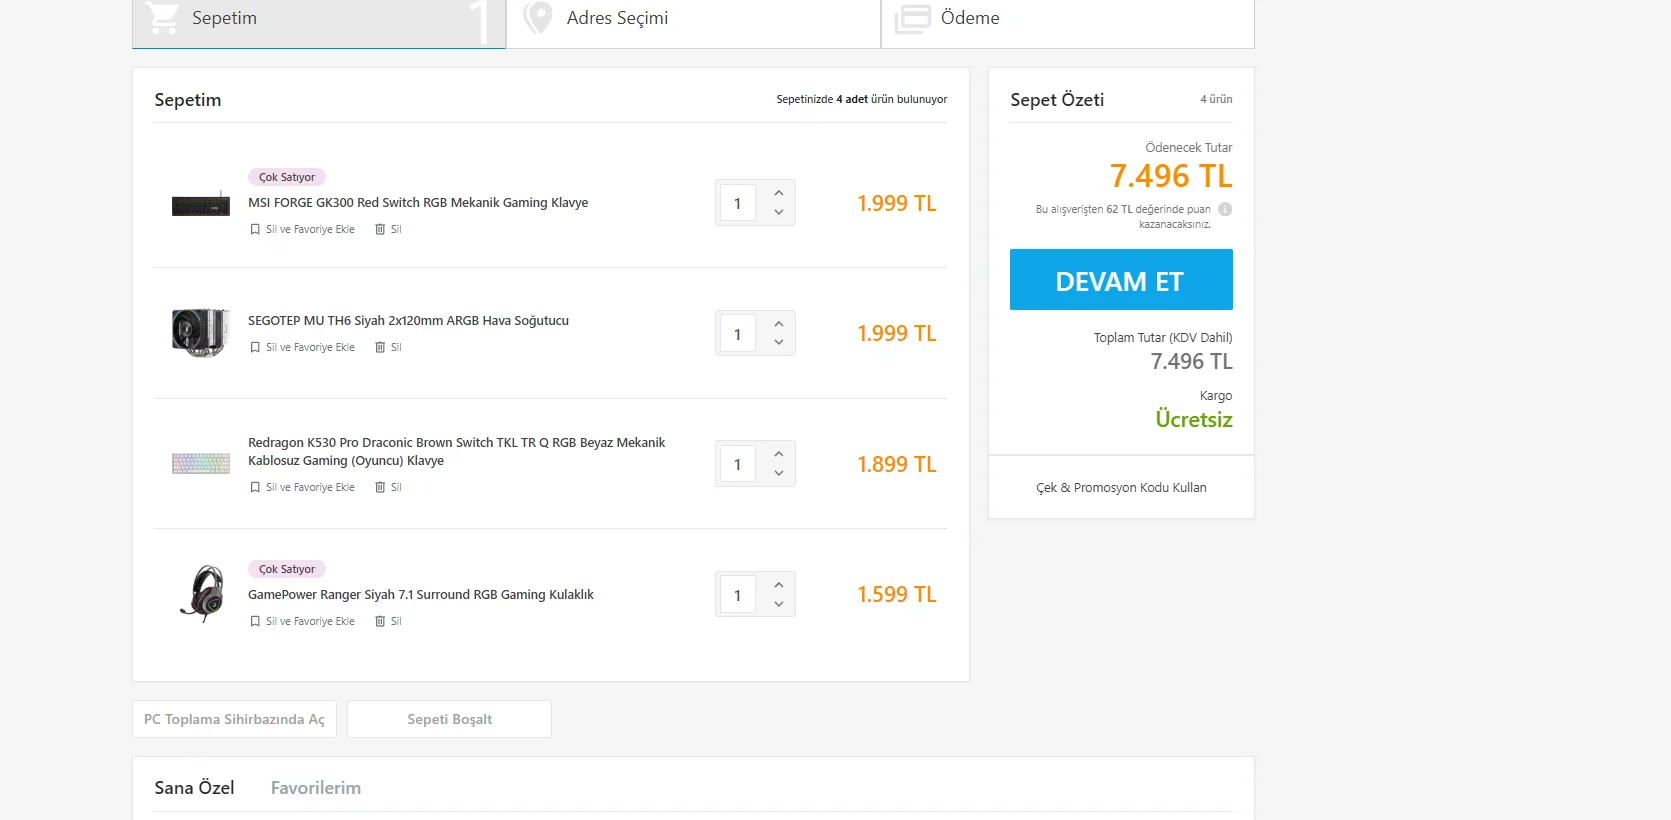Click the 4 ürün count in Sepet Özeti

[x=1216, y=99]
